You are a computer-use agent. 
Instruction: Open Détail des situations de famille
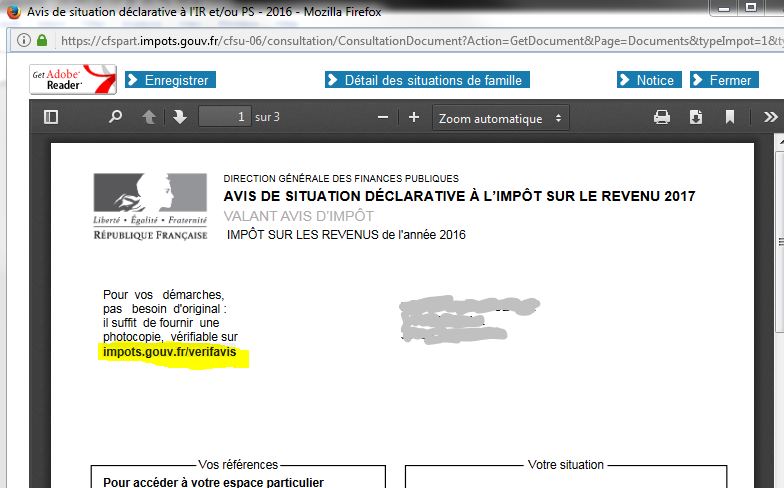click(427, 80)
